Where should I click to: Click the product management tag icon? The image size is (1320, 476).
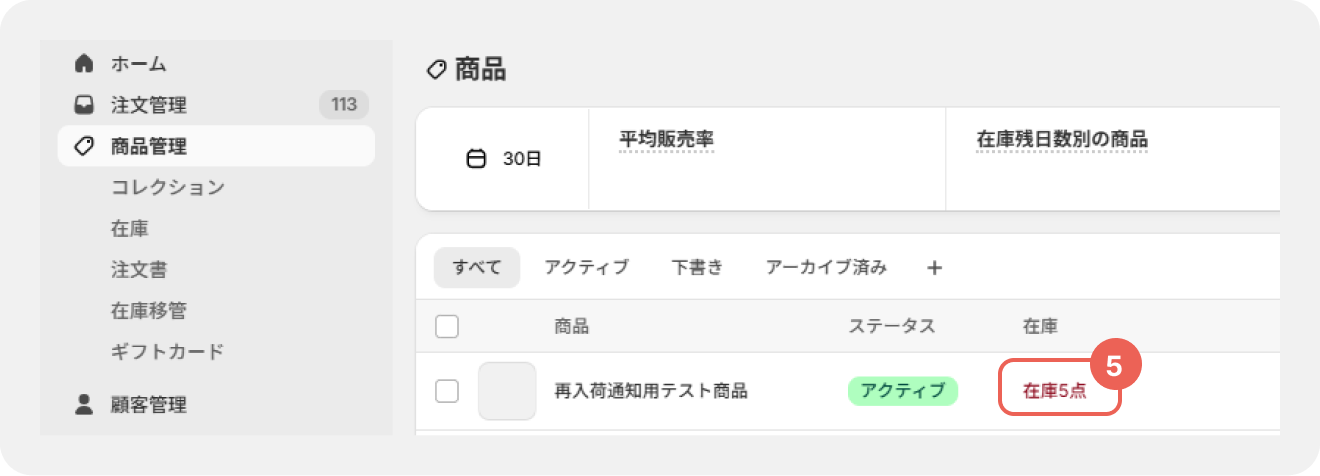[x=85, y=146]
